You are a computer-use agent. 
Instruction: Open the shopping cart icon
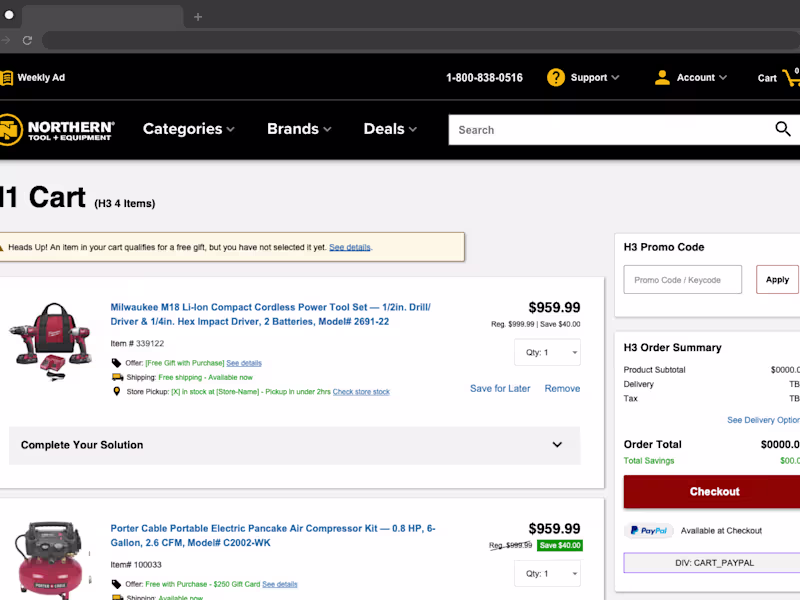point(792,78)
